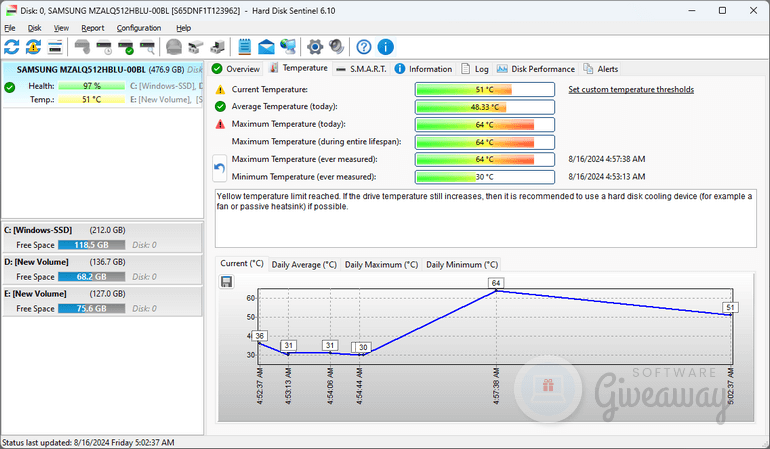Click the disk panel window toolbar icon
Image resolution: width=770 pixels, height=449 pixels.
(x=55, y=47)
